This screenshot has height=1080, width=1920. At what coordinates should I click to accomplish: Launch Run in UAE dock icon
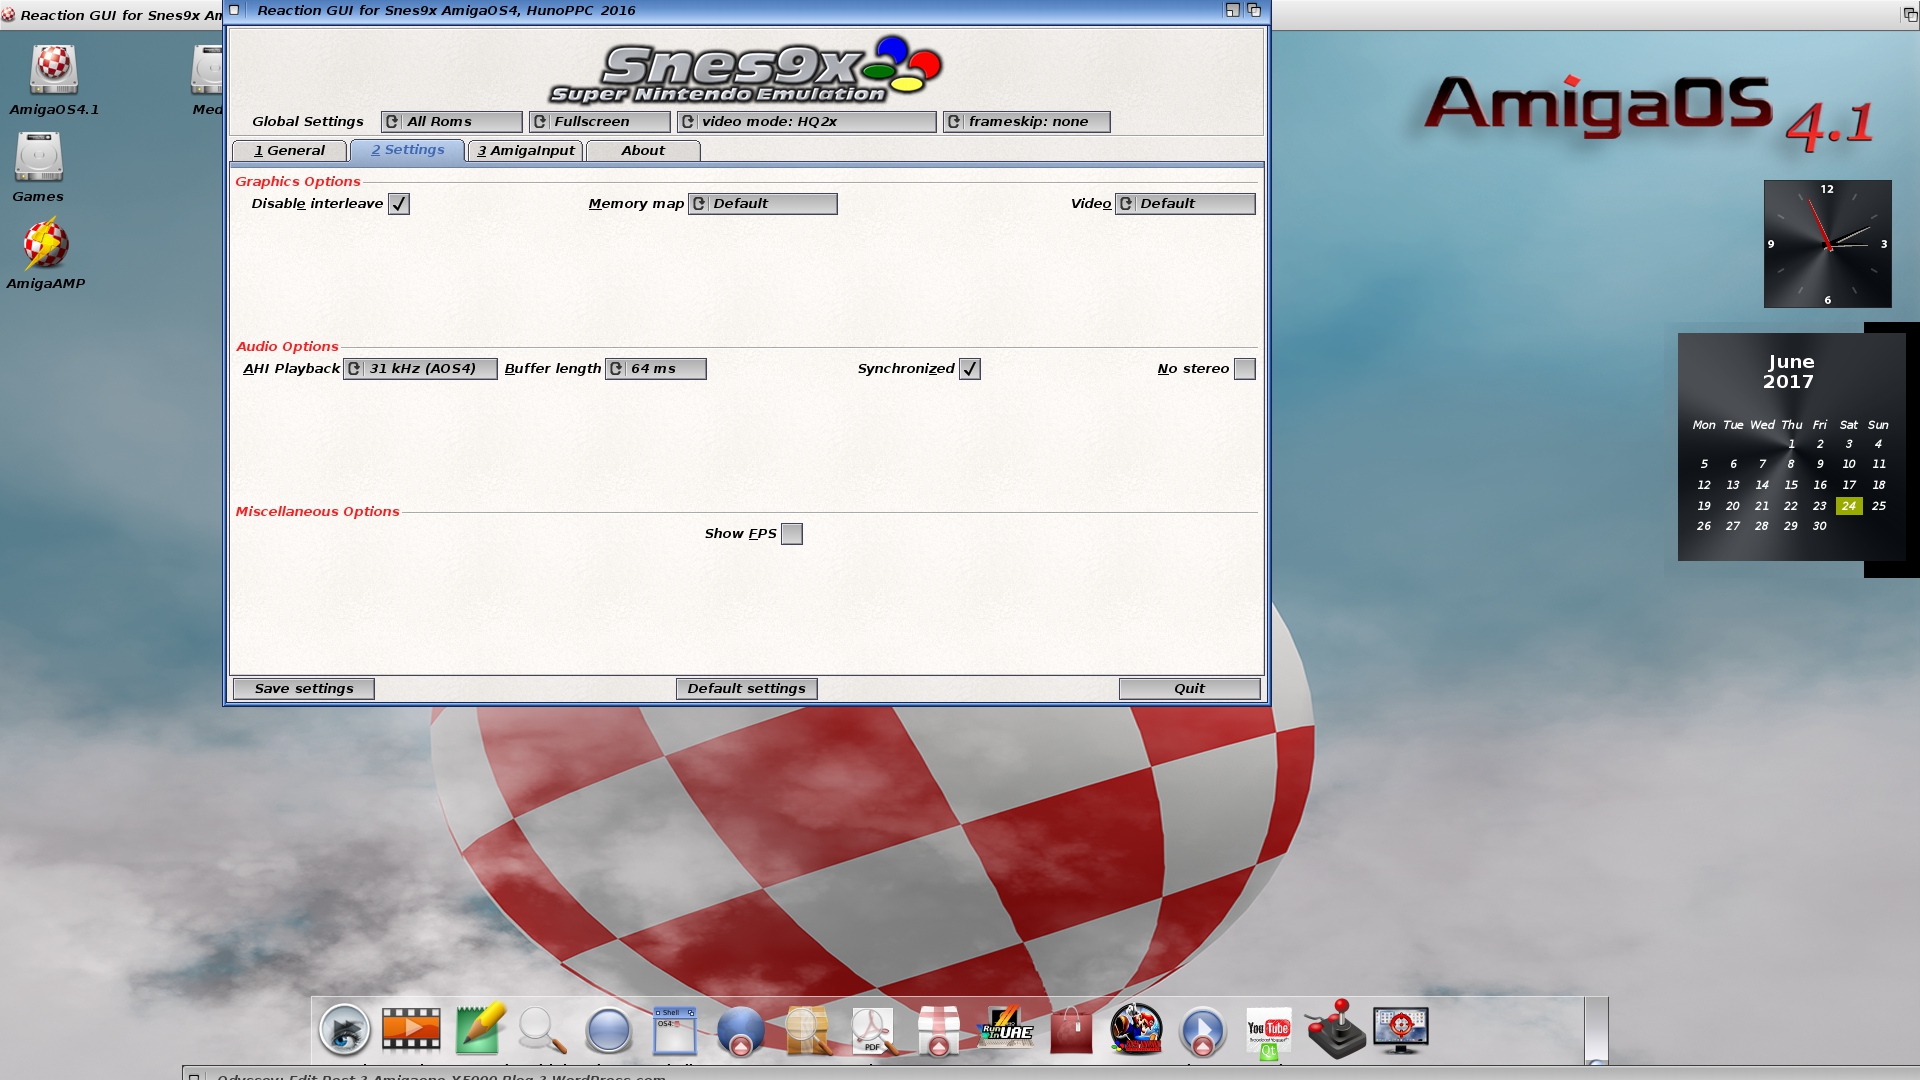[x=1005, y=1028]
